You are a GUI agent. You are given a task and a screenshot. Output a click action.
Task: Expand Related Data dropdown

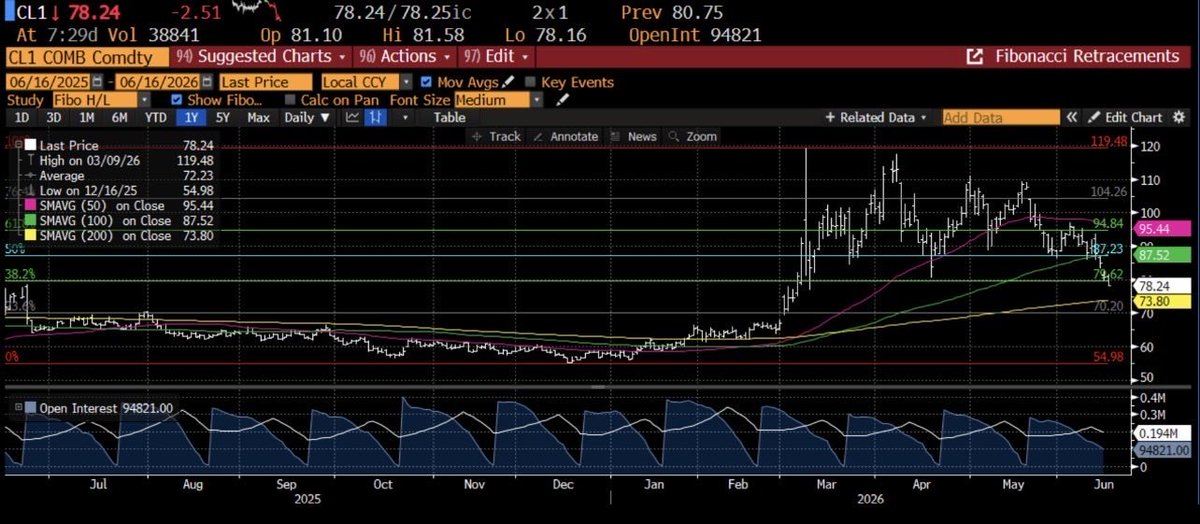[x=876, y=117]
